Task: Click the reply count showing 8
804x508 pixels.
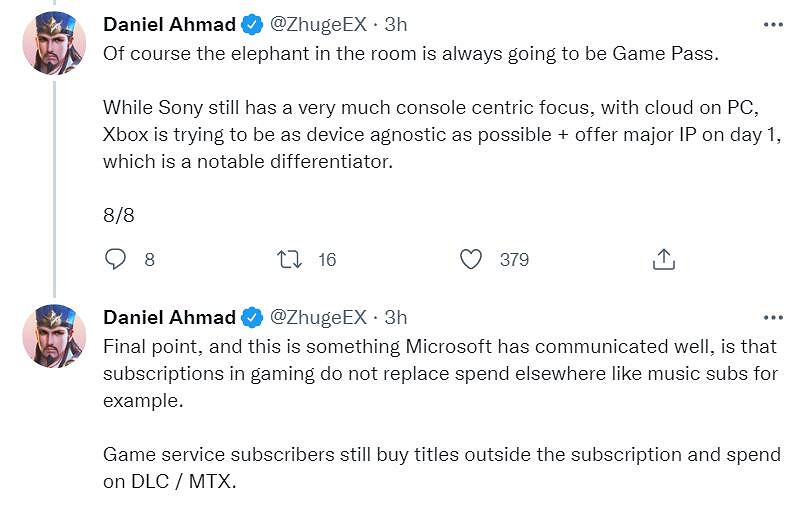Action: click(x=149, y=260)
